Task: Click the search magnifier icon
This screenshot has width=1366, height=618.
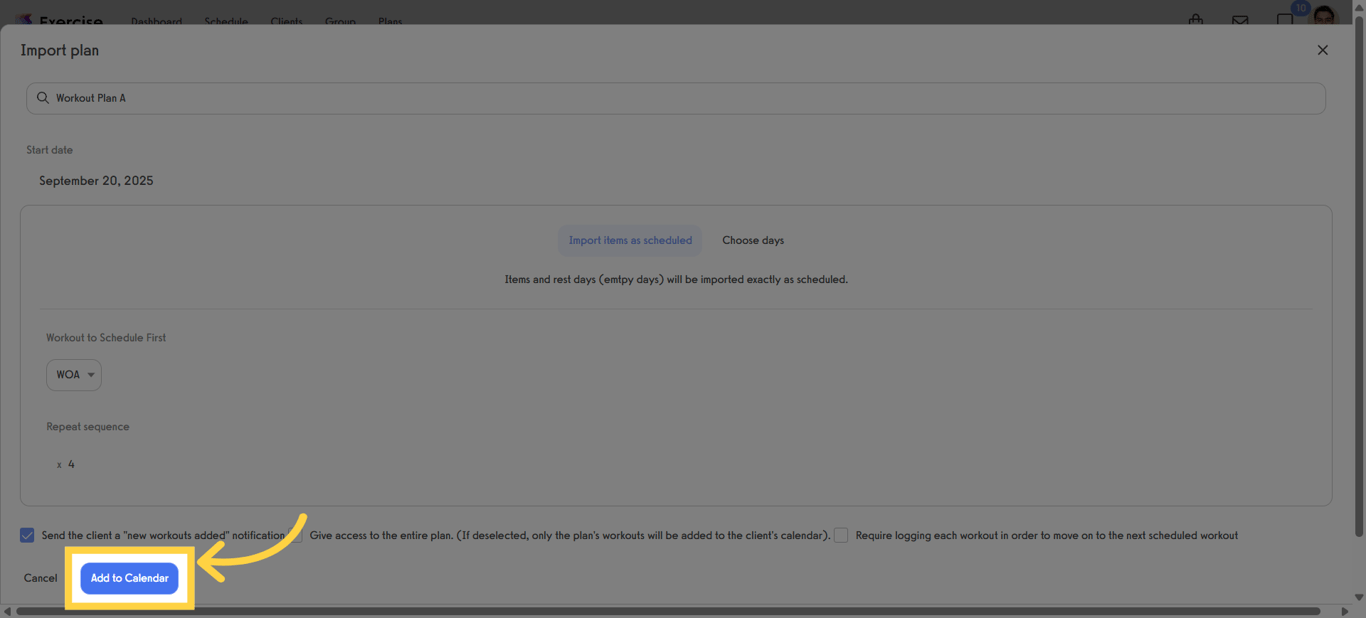Action: tap(43, 98)
